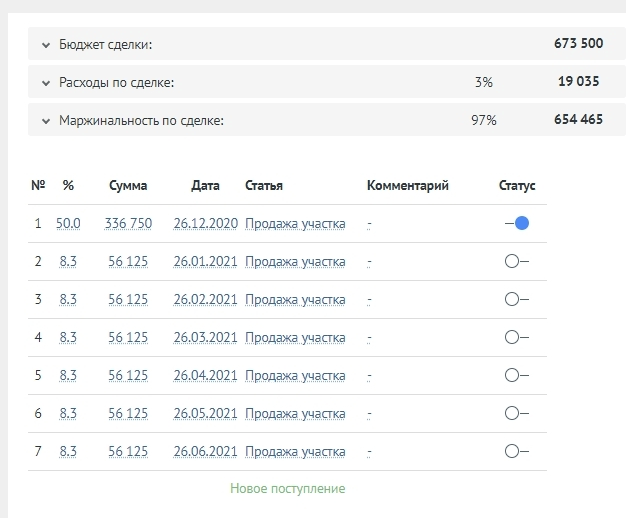
Task: Expand the Маржинальность по сделке section
Action: point(46,121)
